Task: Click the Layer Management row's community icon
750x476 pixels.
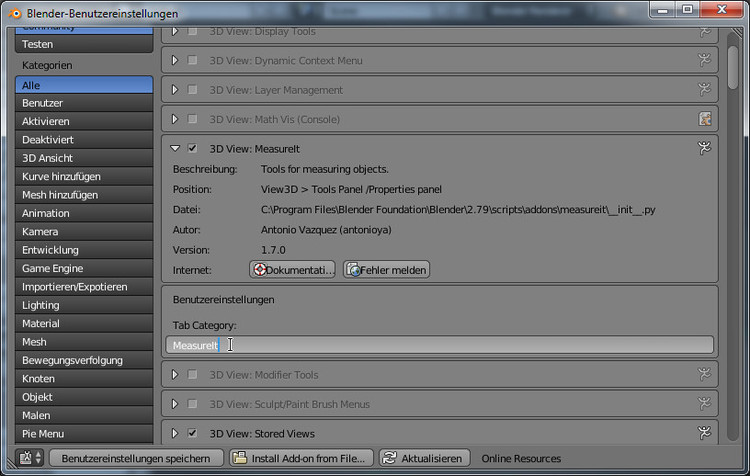Action: (x=705, y=89)
